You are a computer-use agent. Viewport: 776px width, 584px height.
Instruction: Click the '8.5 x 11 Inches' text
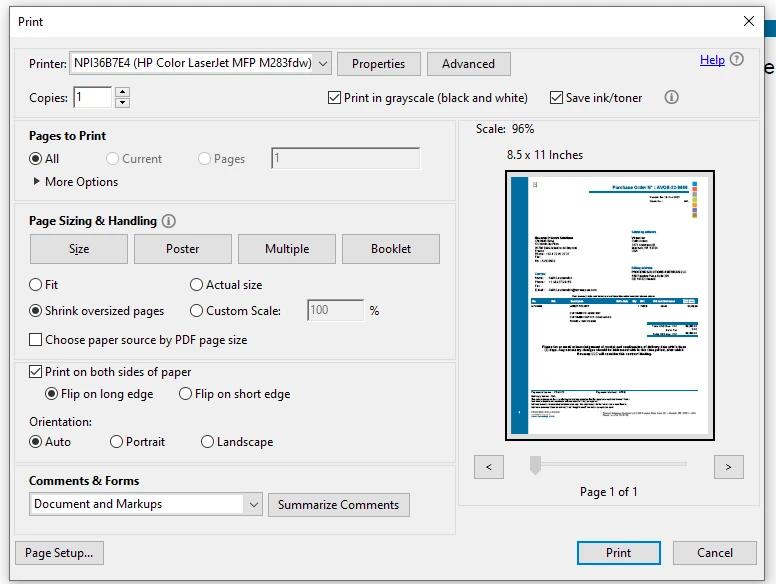click(x=545, y=155)
